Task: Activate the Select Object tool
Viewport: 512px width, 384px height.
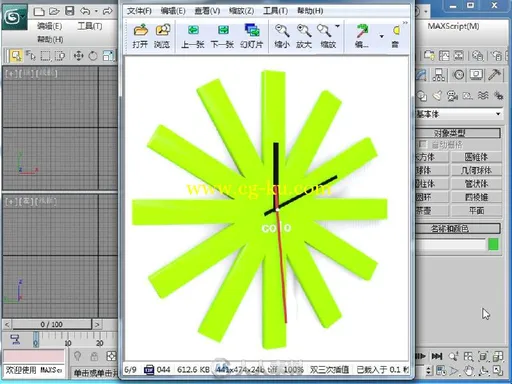Action: 16,56
